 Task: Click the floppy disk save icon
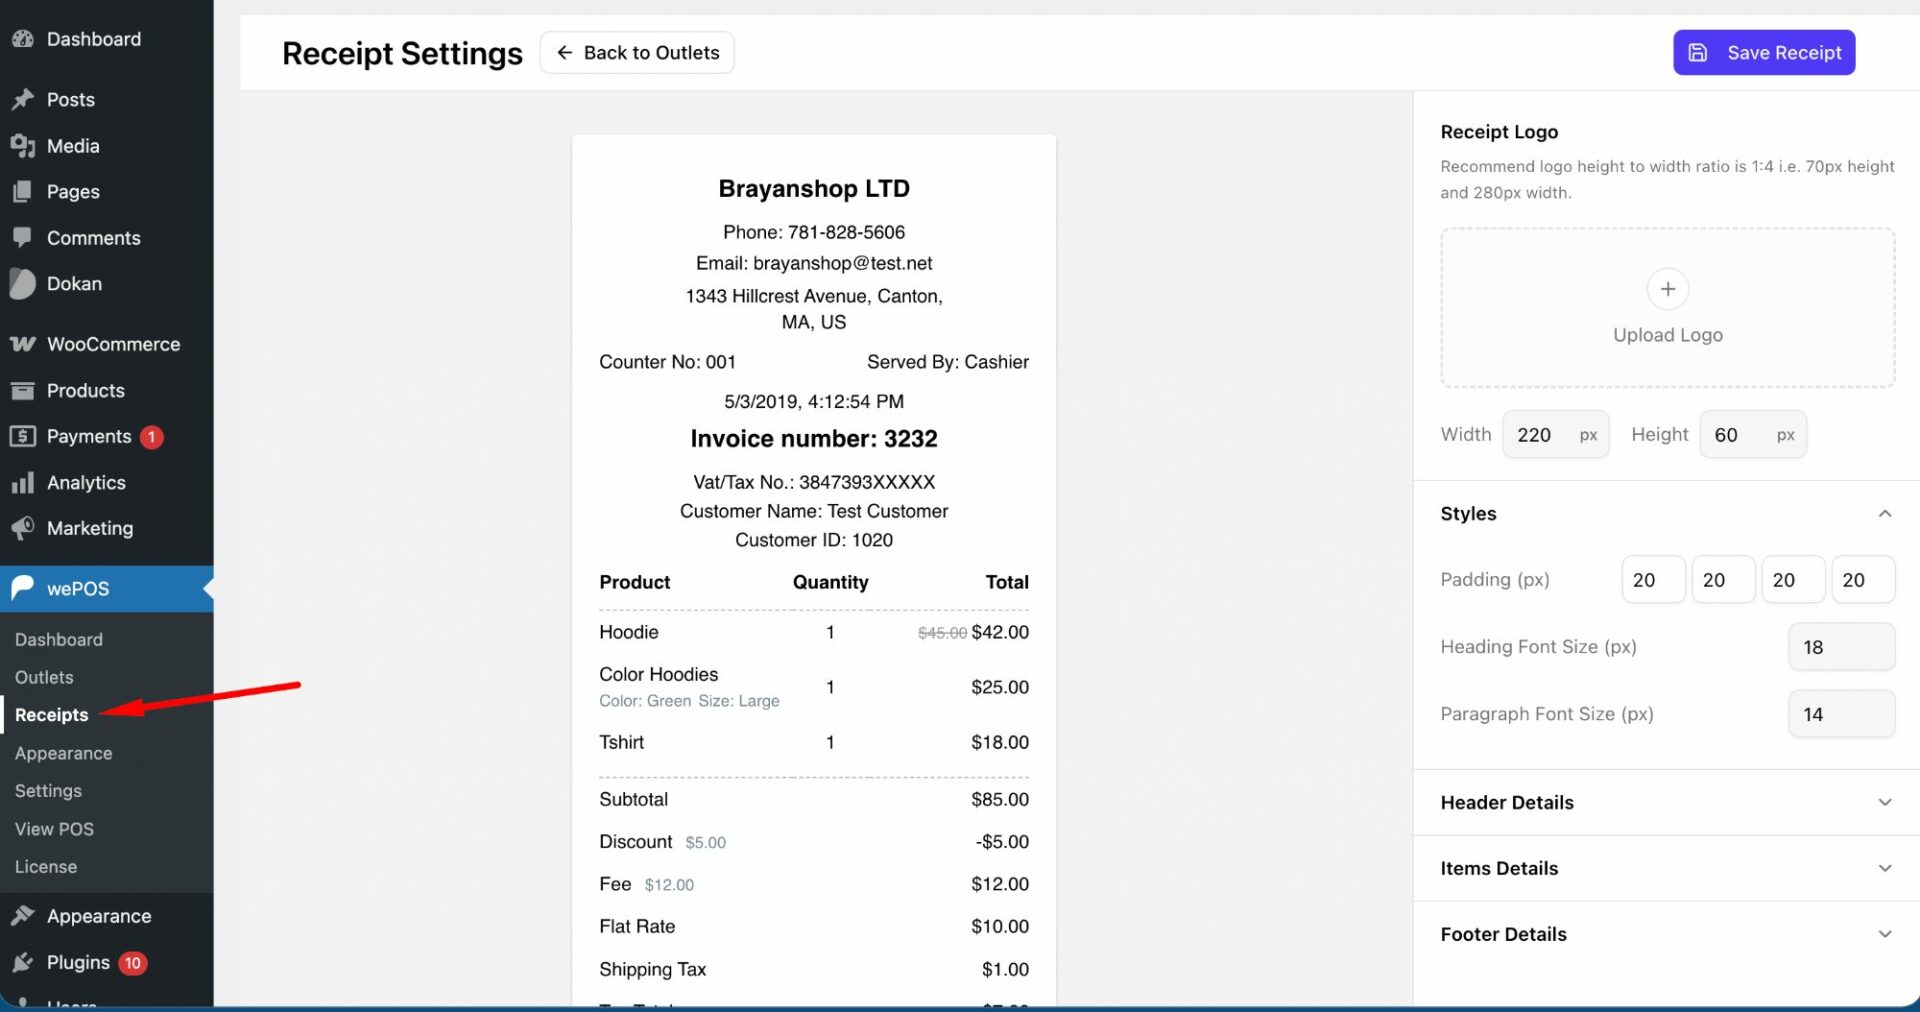(x=1698, y=53)
